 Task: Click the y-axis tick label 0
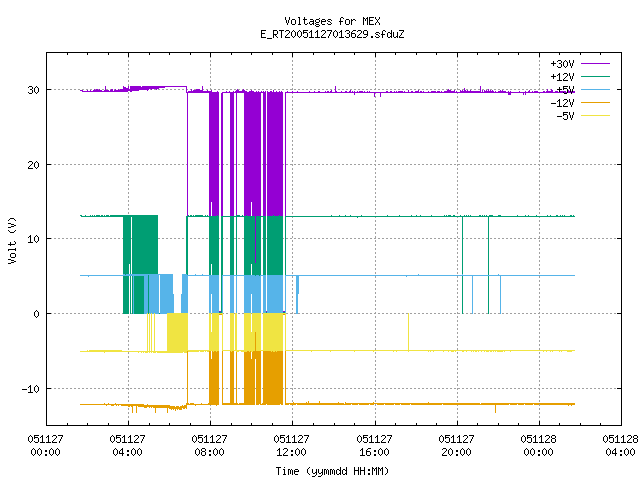(x=37, y=314)
